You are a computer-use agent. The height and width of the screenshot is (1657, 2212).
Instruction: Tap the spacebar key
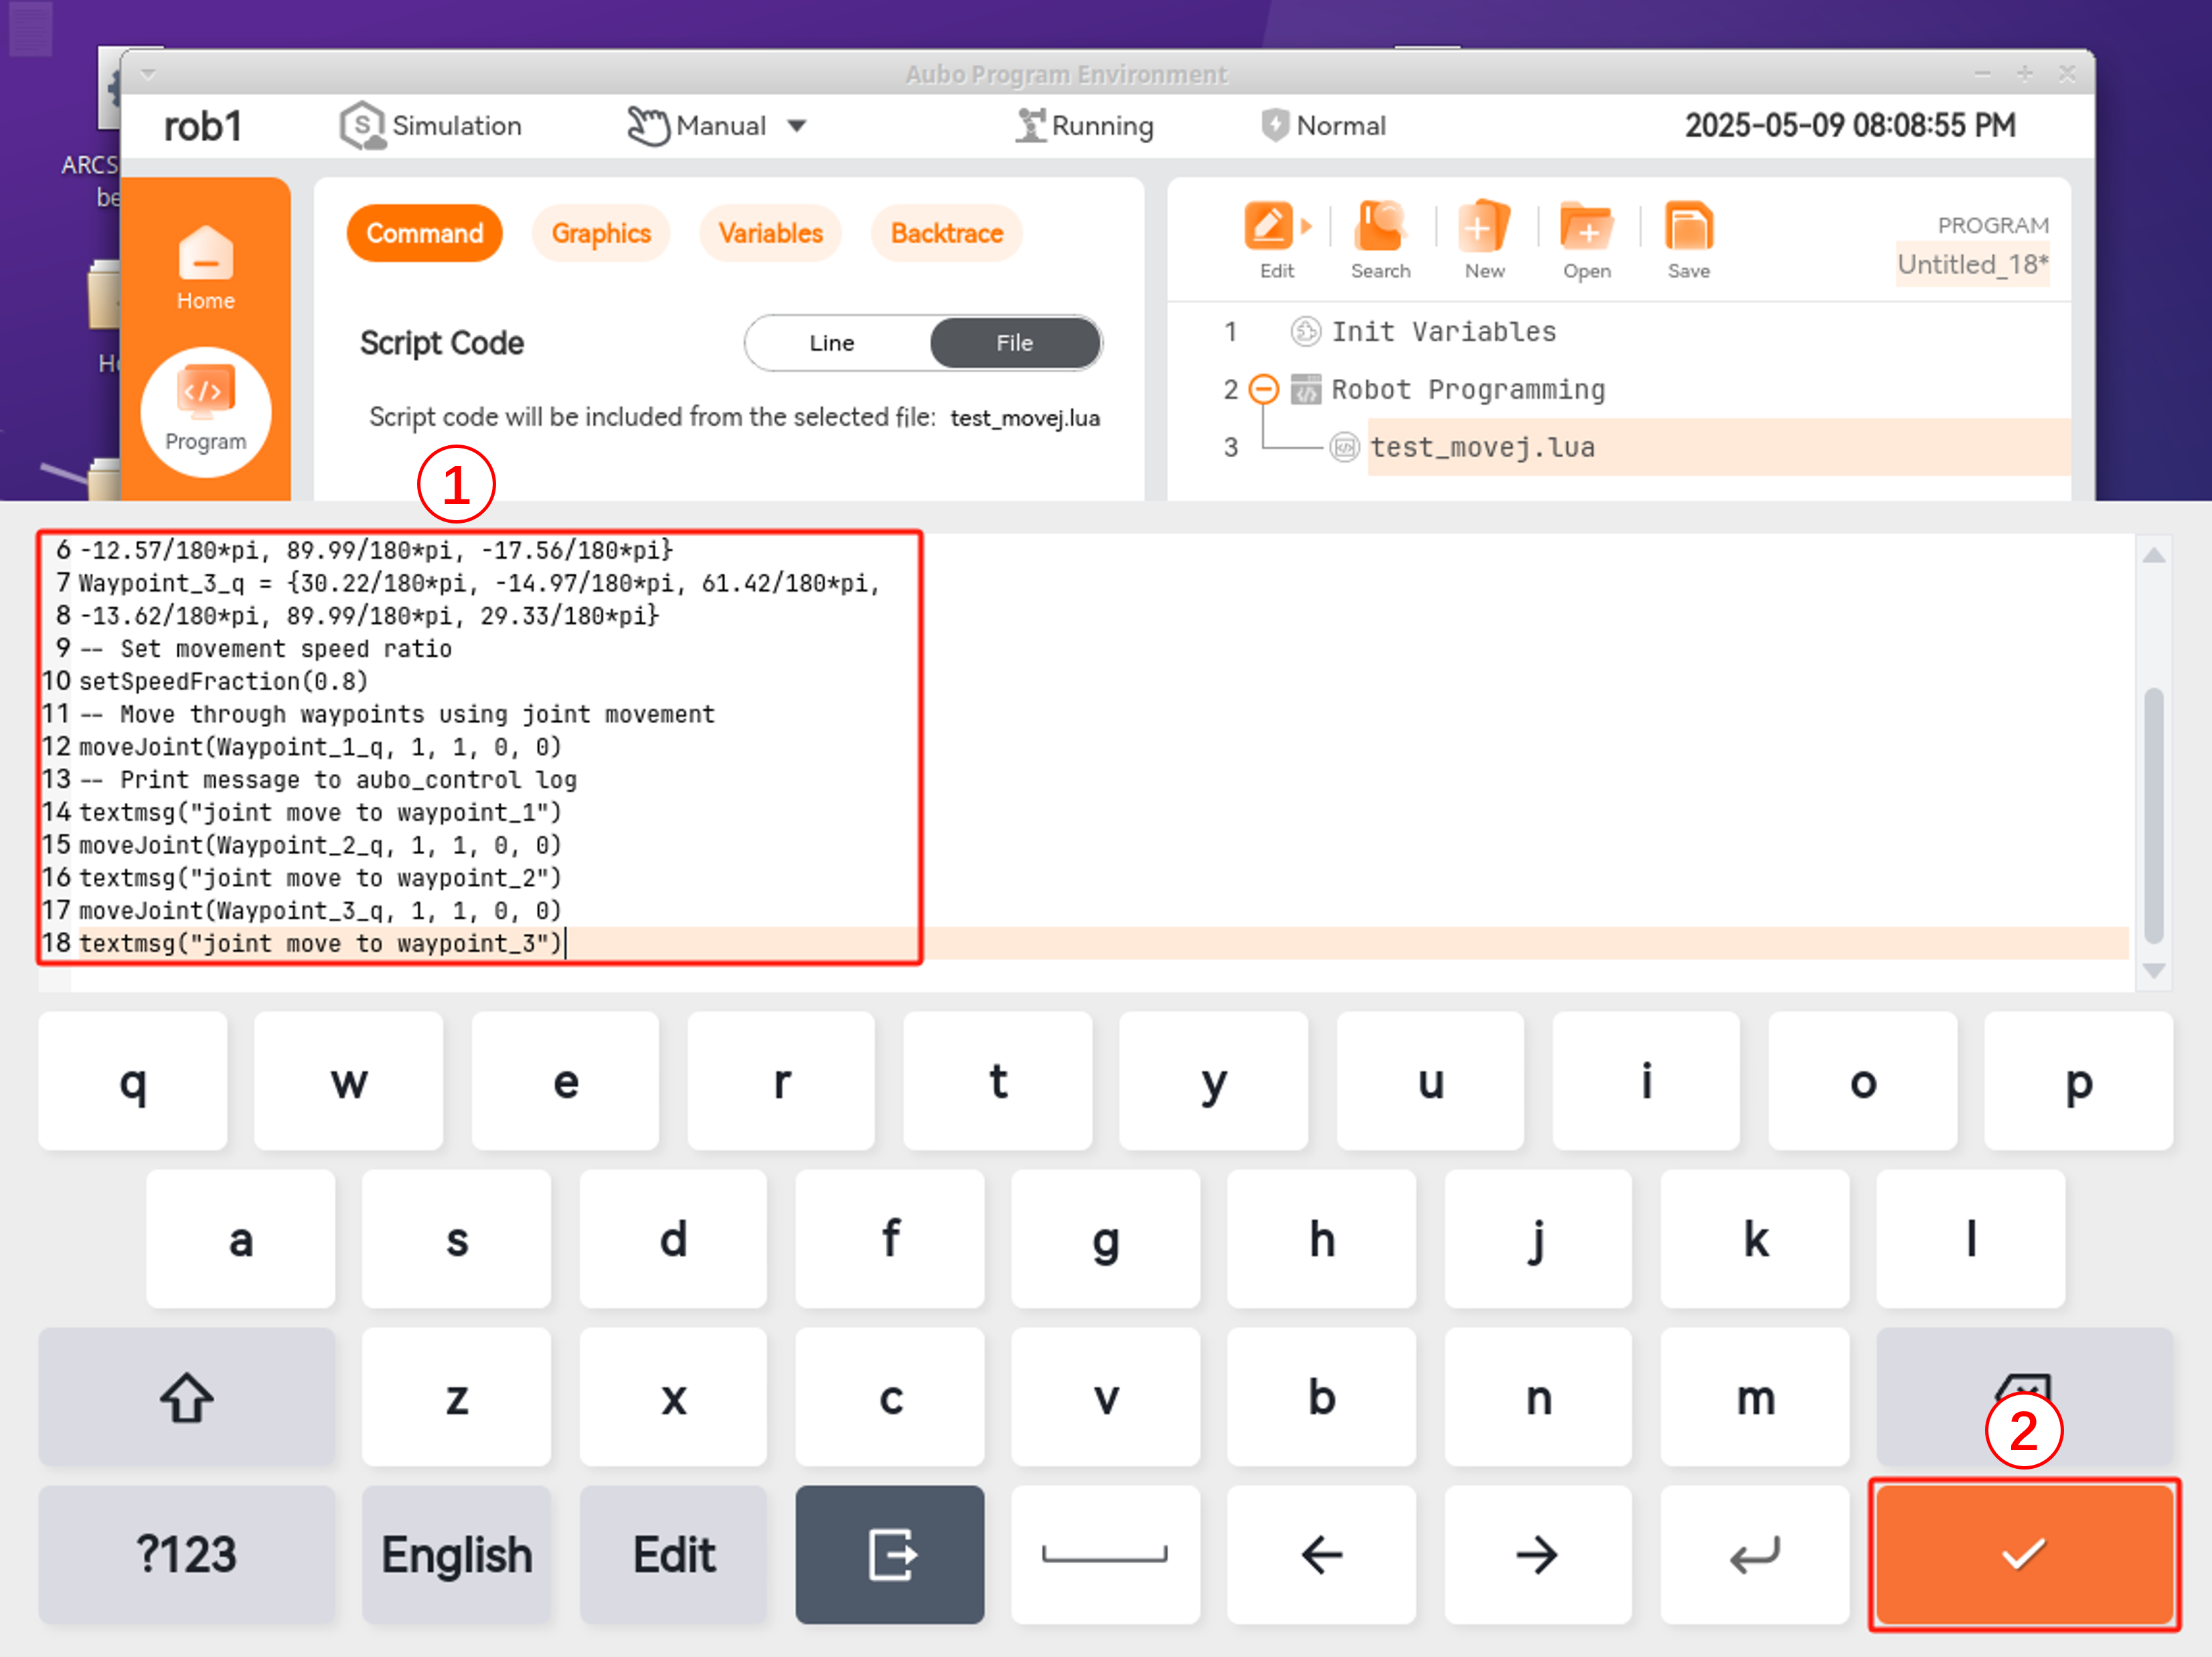point(1105,1554)
